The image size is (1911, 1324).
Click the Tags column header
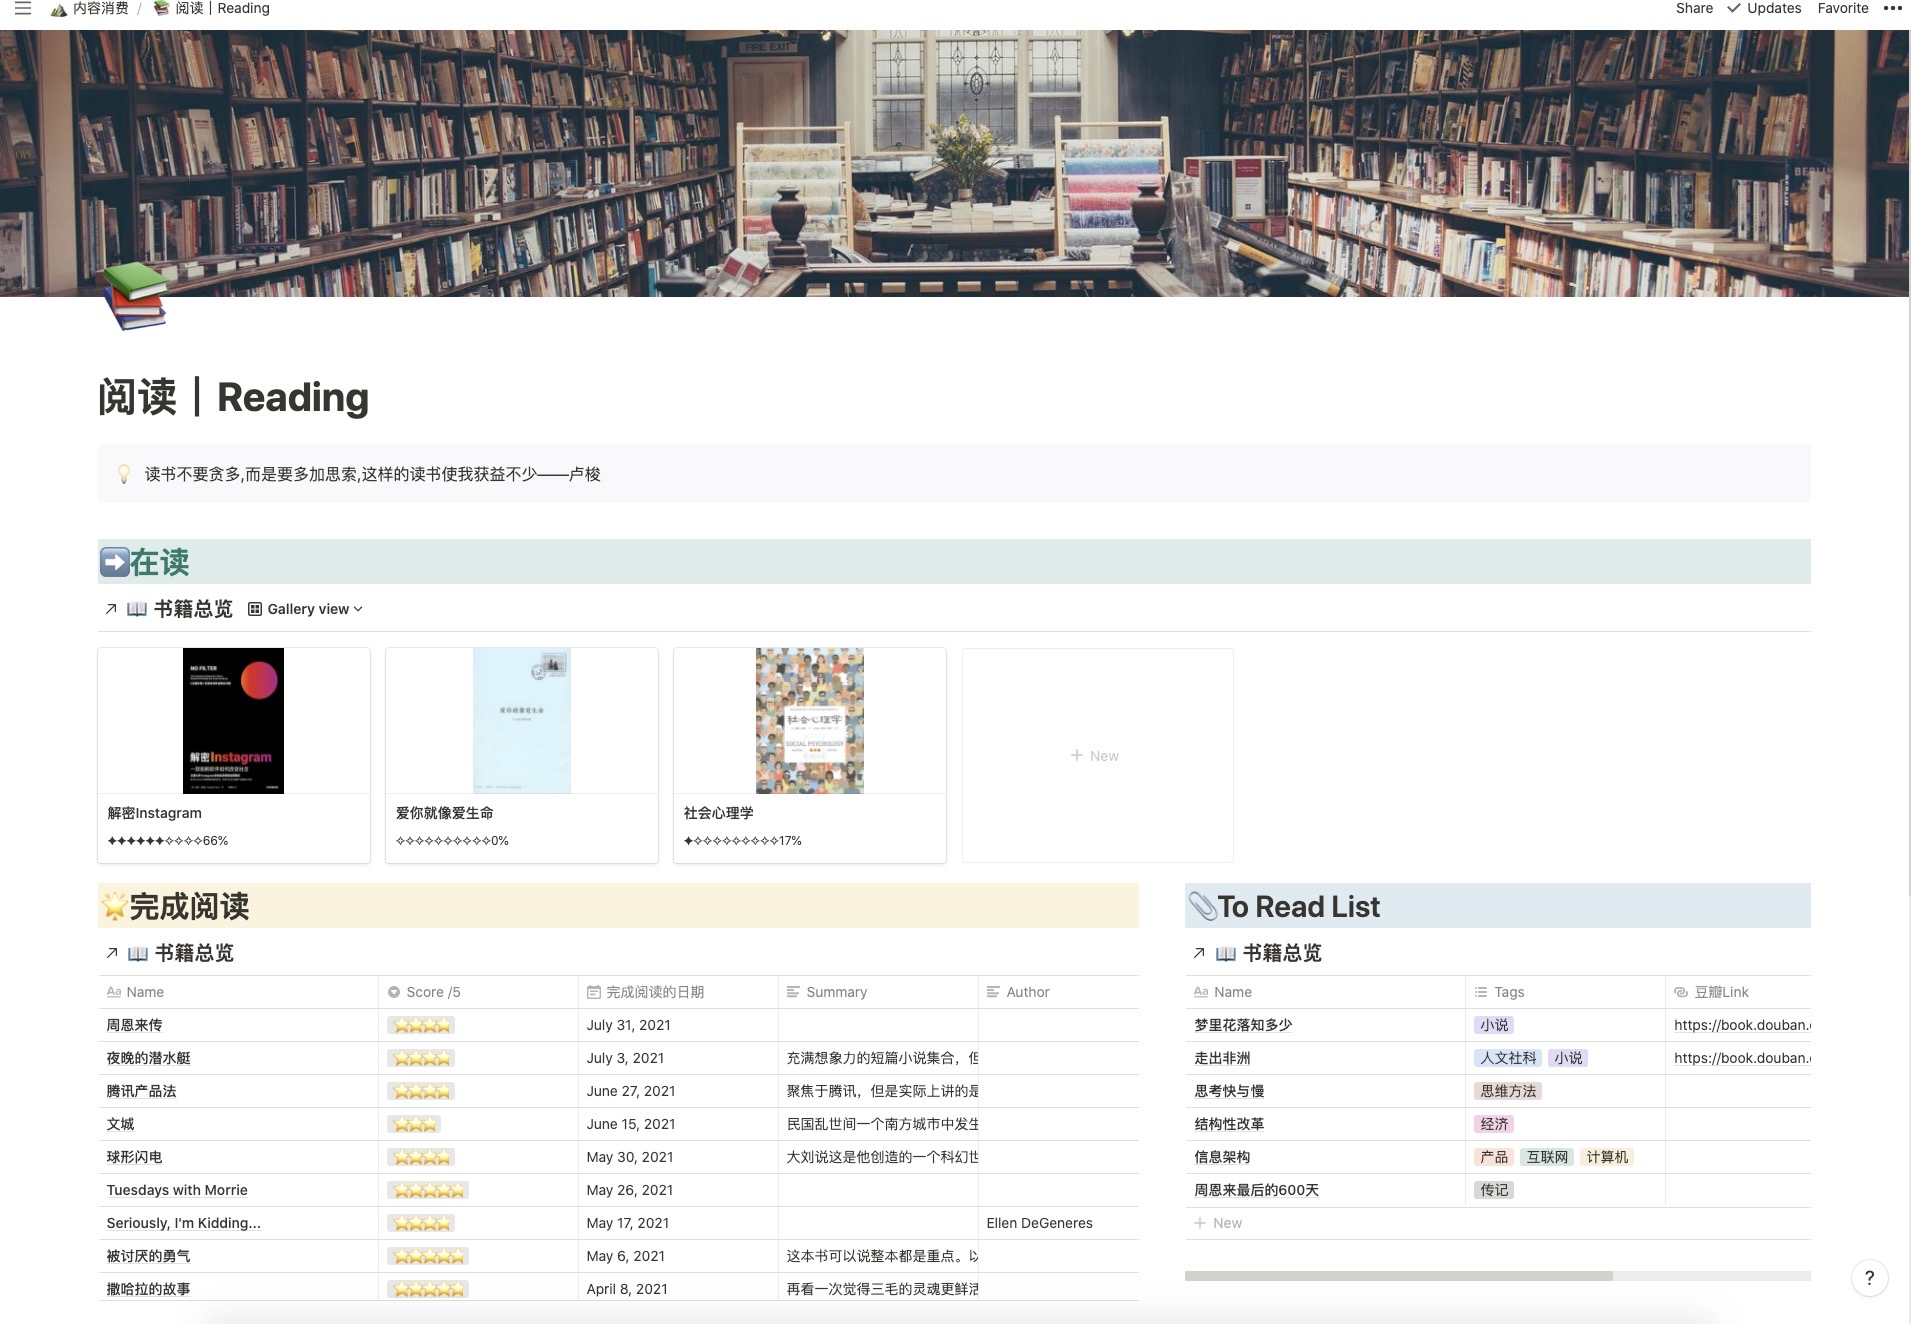click(x=1565, y=992)
